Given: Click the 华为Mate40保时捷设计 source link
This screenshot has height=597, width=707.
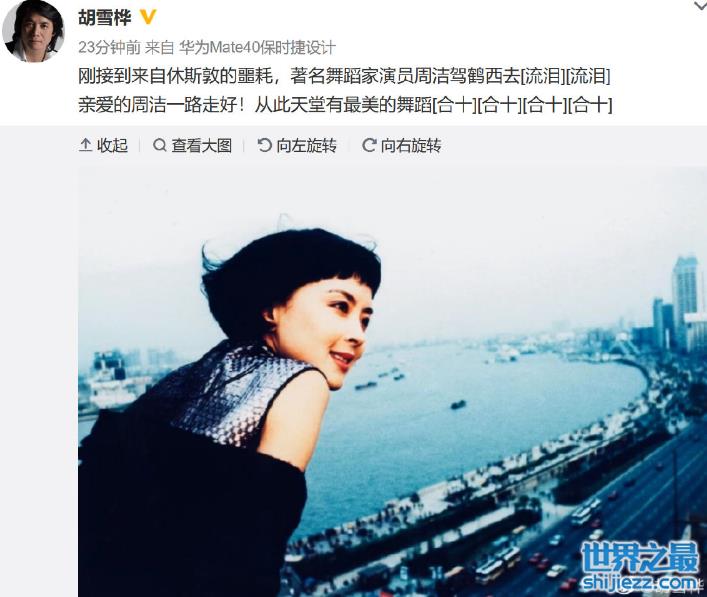Looking at the screenshot, I should click(x=257, y=47).
